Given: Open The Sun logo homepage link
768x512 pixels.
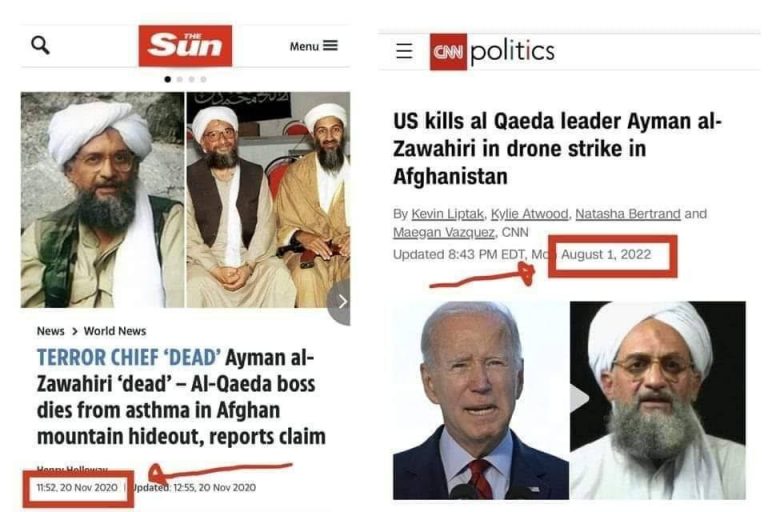Looking at the screenshot, I should click(x=185, y=46).
